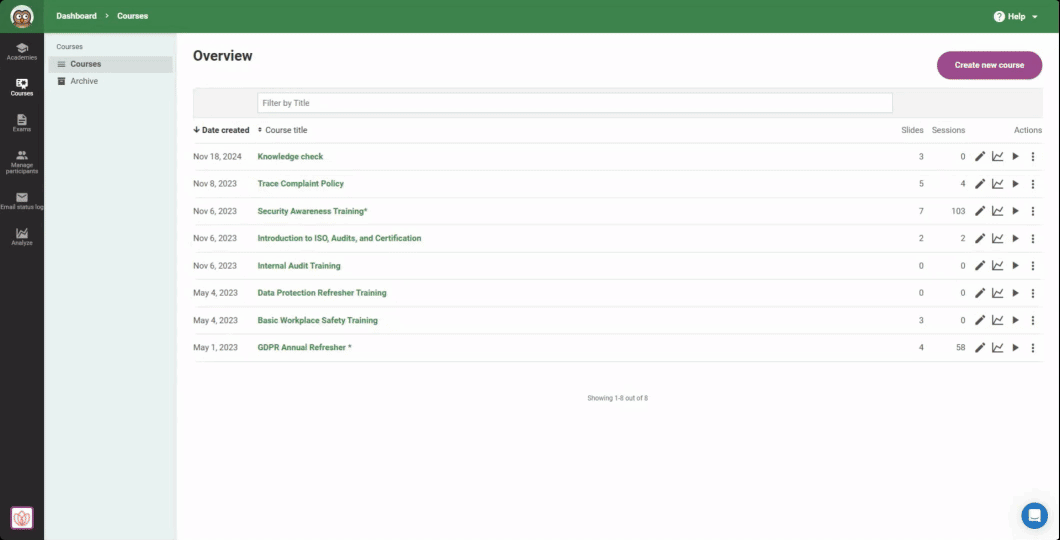Viewport: 1060px width, 540px height.
Task: Click the Filter by Title field
Action: [x=574, y=103]
